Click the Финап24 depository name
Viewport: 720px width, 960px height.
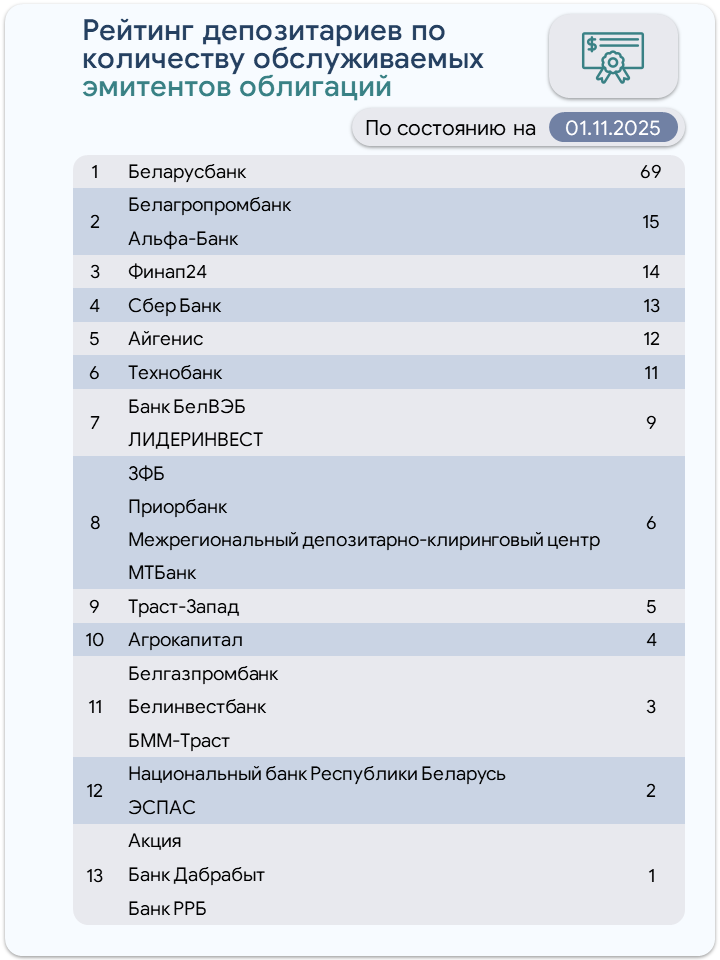[x=167, y=272]
